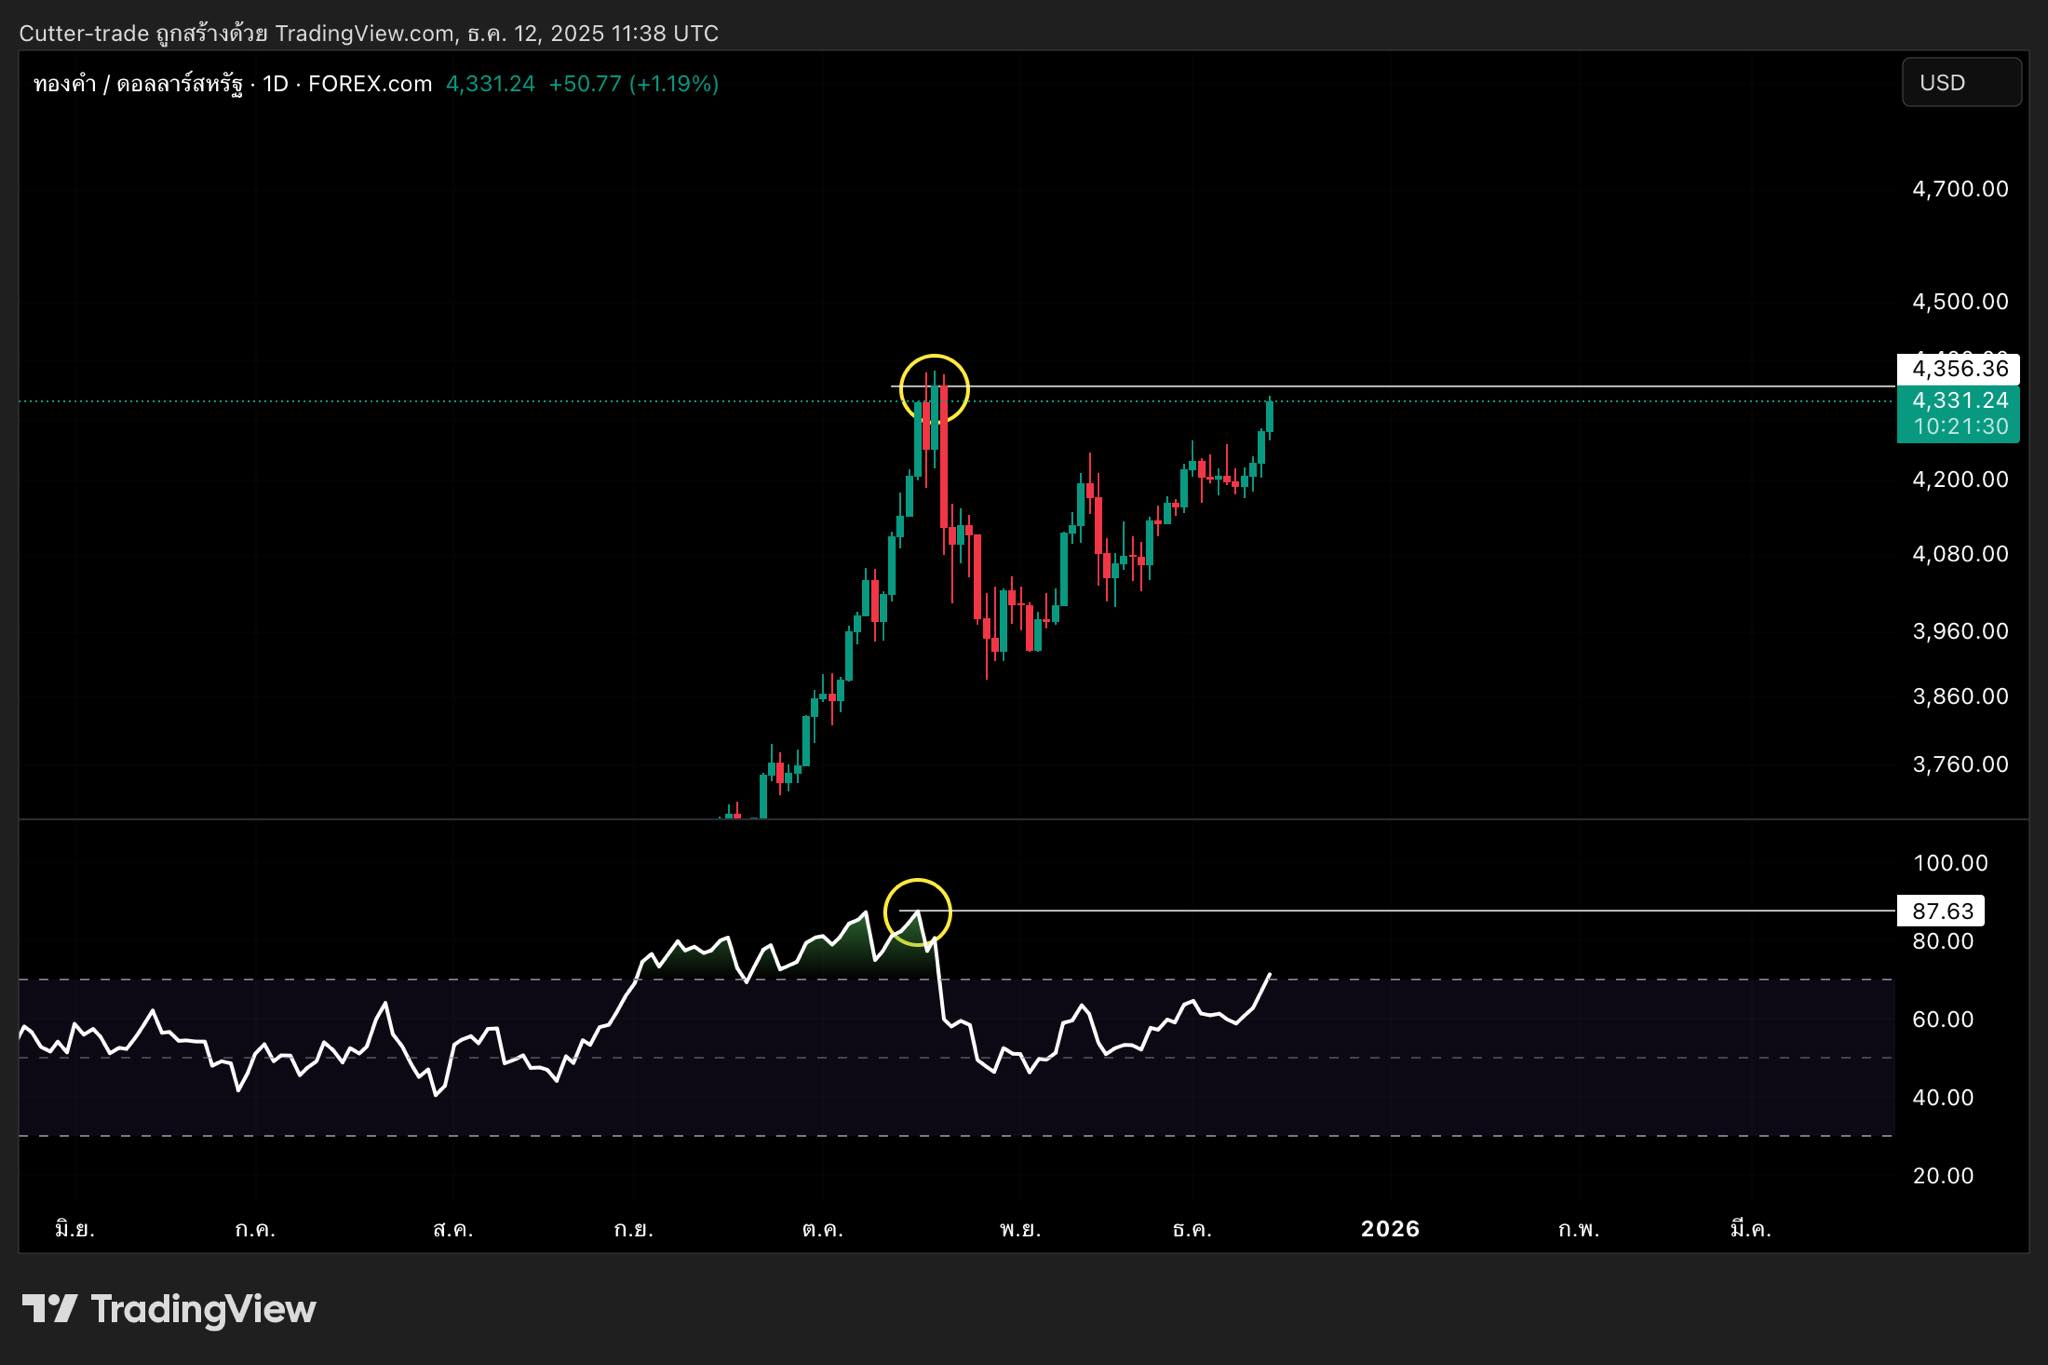Viewport: 2048px width, 1365px height.
Task: Click the มี.ค. month label on time axis
Action: (1750, 1229)
